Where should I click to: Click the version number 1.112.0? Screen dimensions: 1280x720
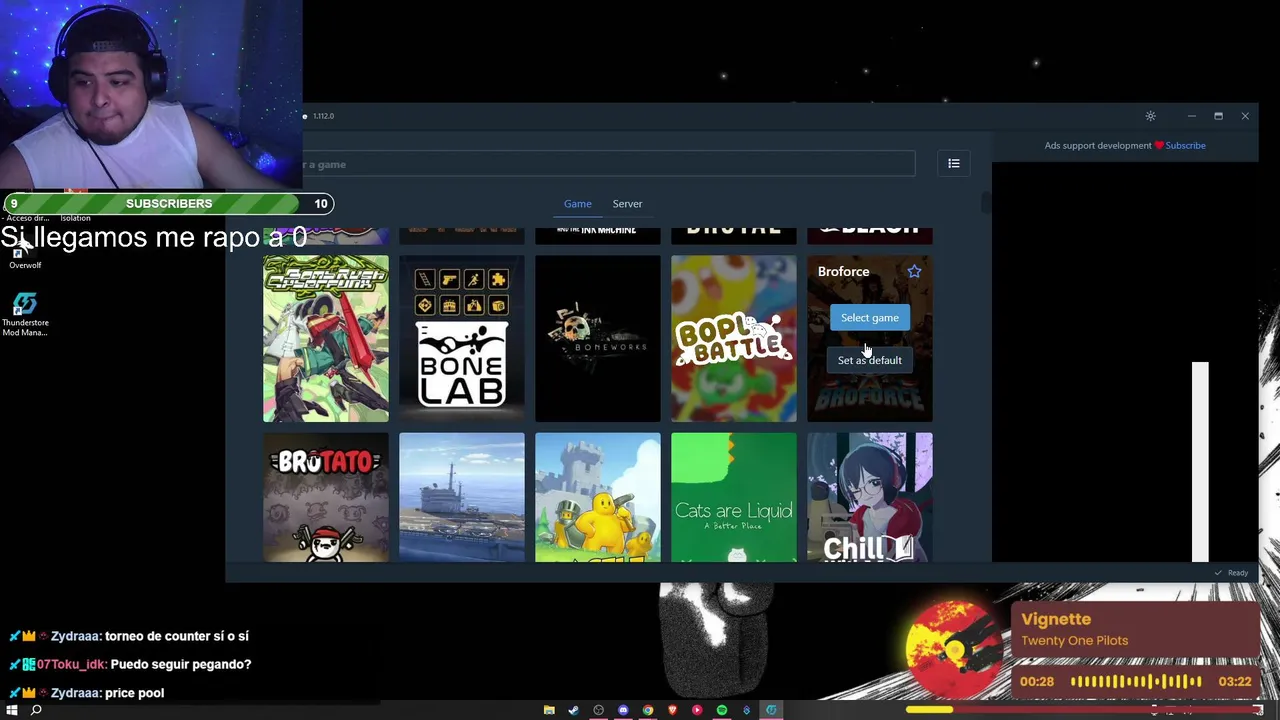tap(323, 116)
